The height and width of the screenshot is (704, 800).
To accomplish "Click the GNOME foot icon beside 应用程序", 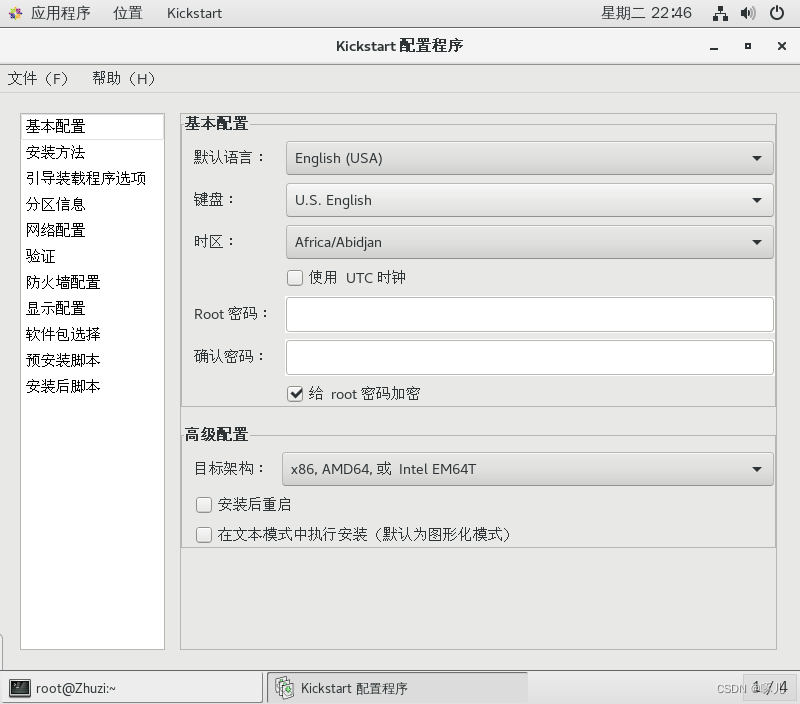I will 15,13.
